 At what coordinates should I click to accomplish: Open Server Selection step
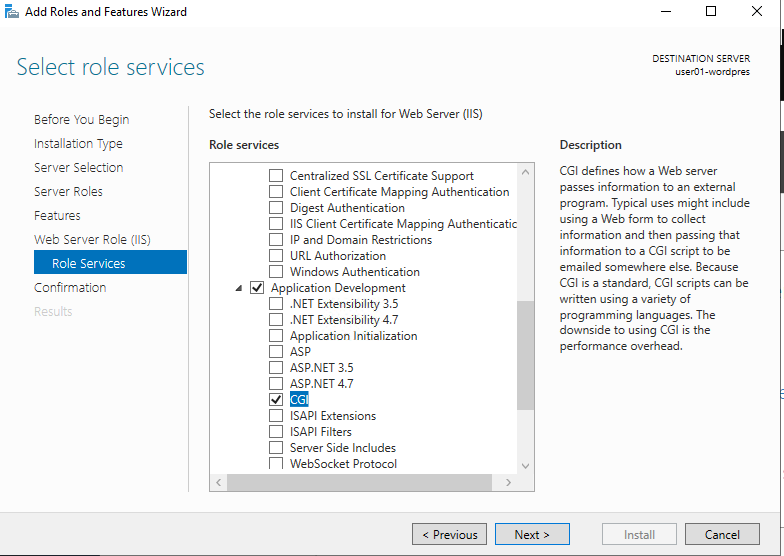[x=78, y=168]
